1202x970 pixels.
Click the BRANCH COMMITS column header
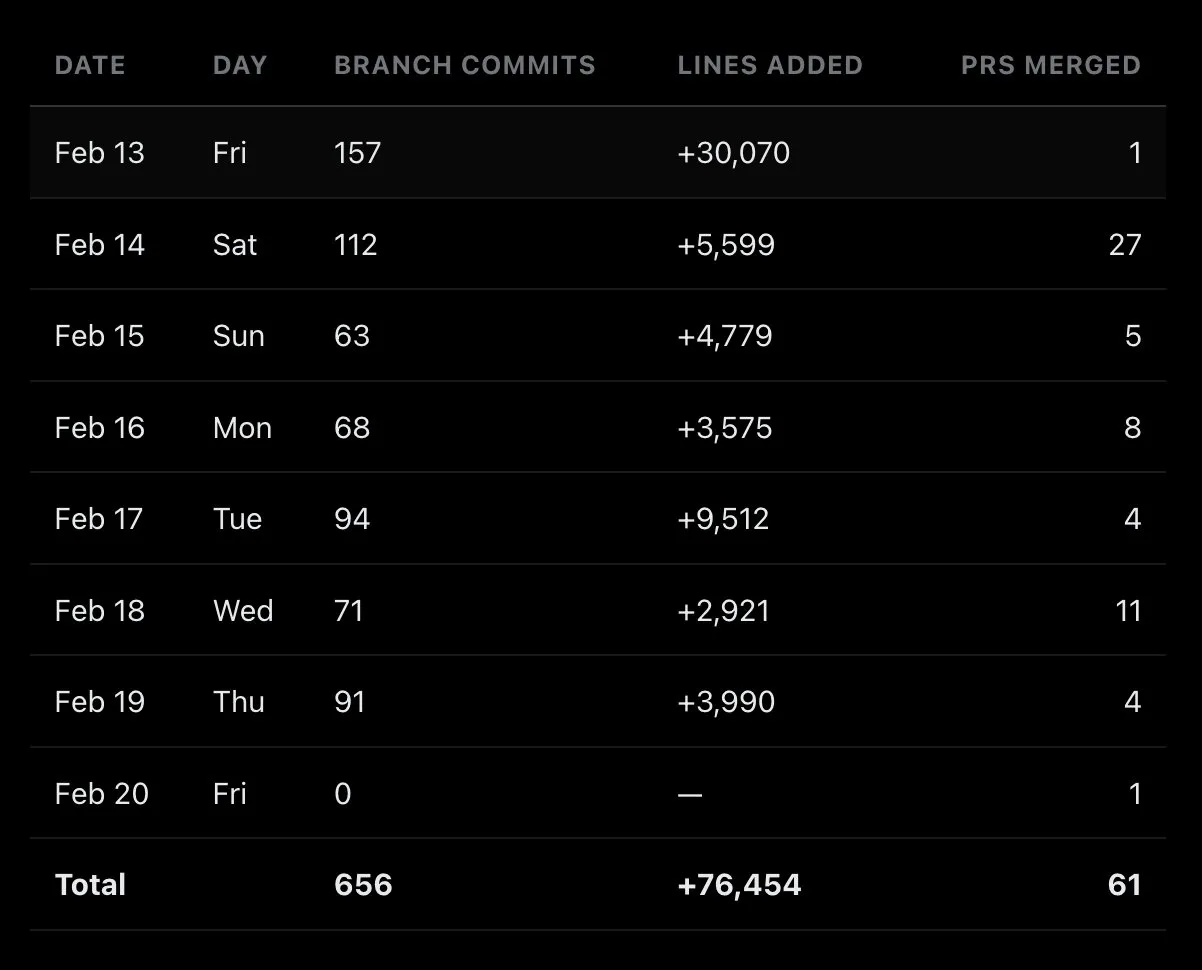click(x=464, y=66)
